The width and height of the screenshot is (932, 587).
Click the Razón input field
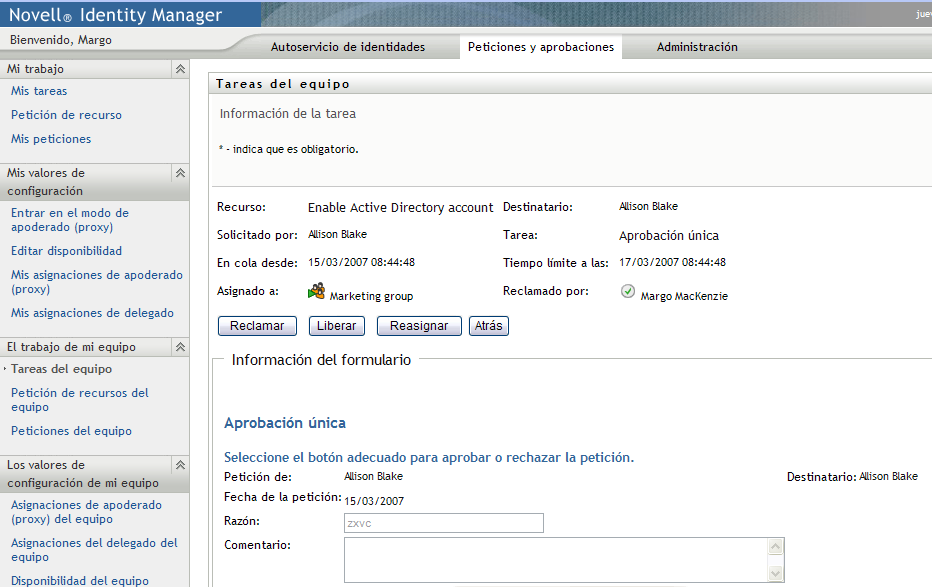pyautogui.click(x=444, y=523)
